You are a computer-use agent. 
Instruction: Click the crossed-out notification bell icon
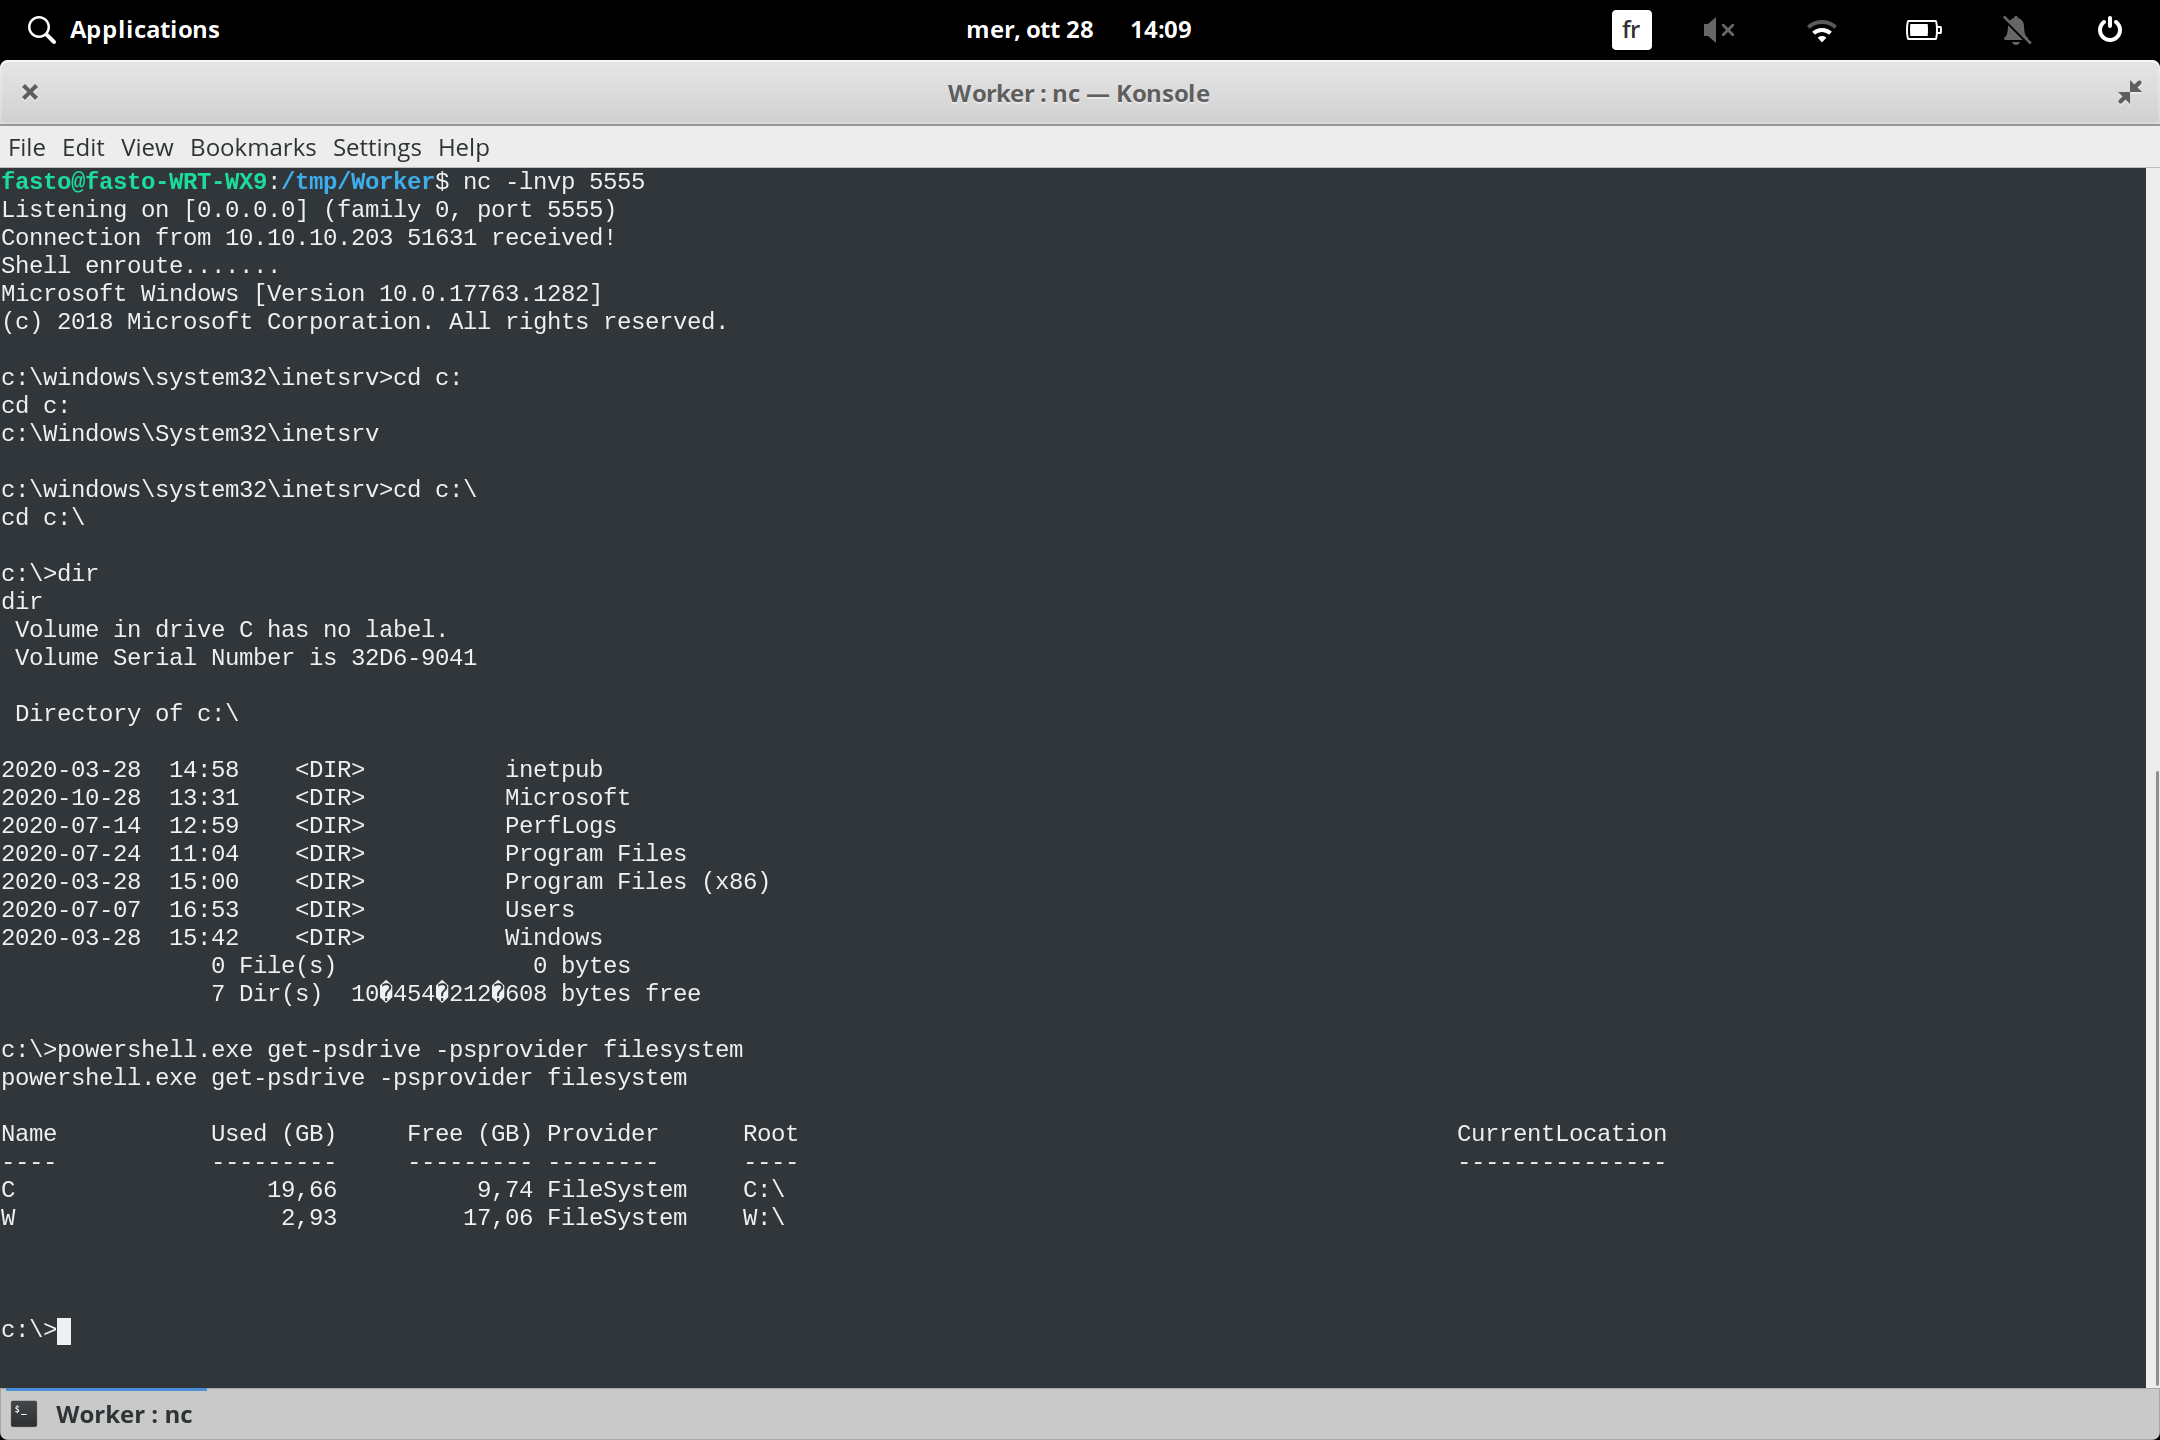pyautogui.click(x=2016, y=29)
